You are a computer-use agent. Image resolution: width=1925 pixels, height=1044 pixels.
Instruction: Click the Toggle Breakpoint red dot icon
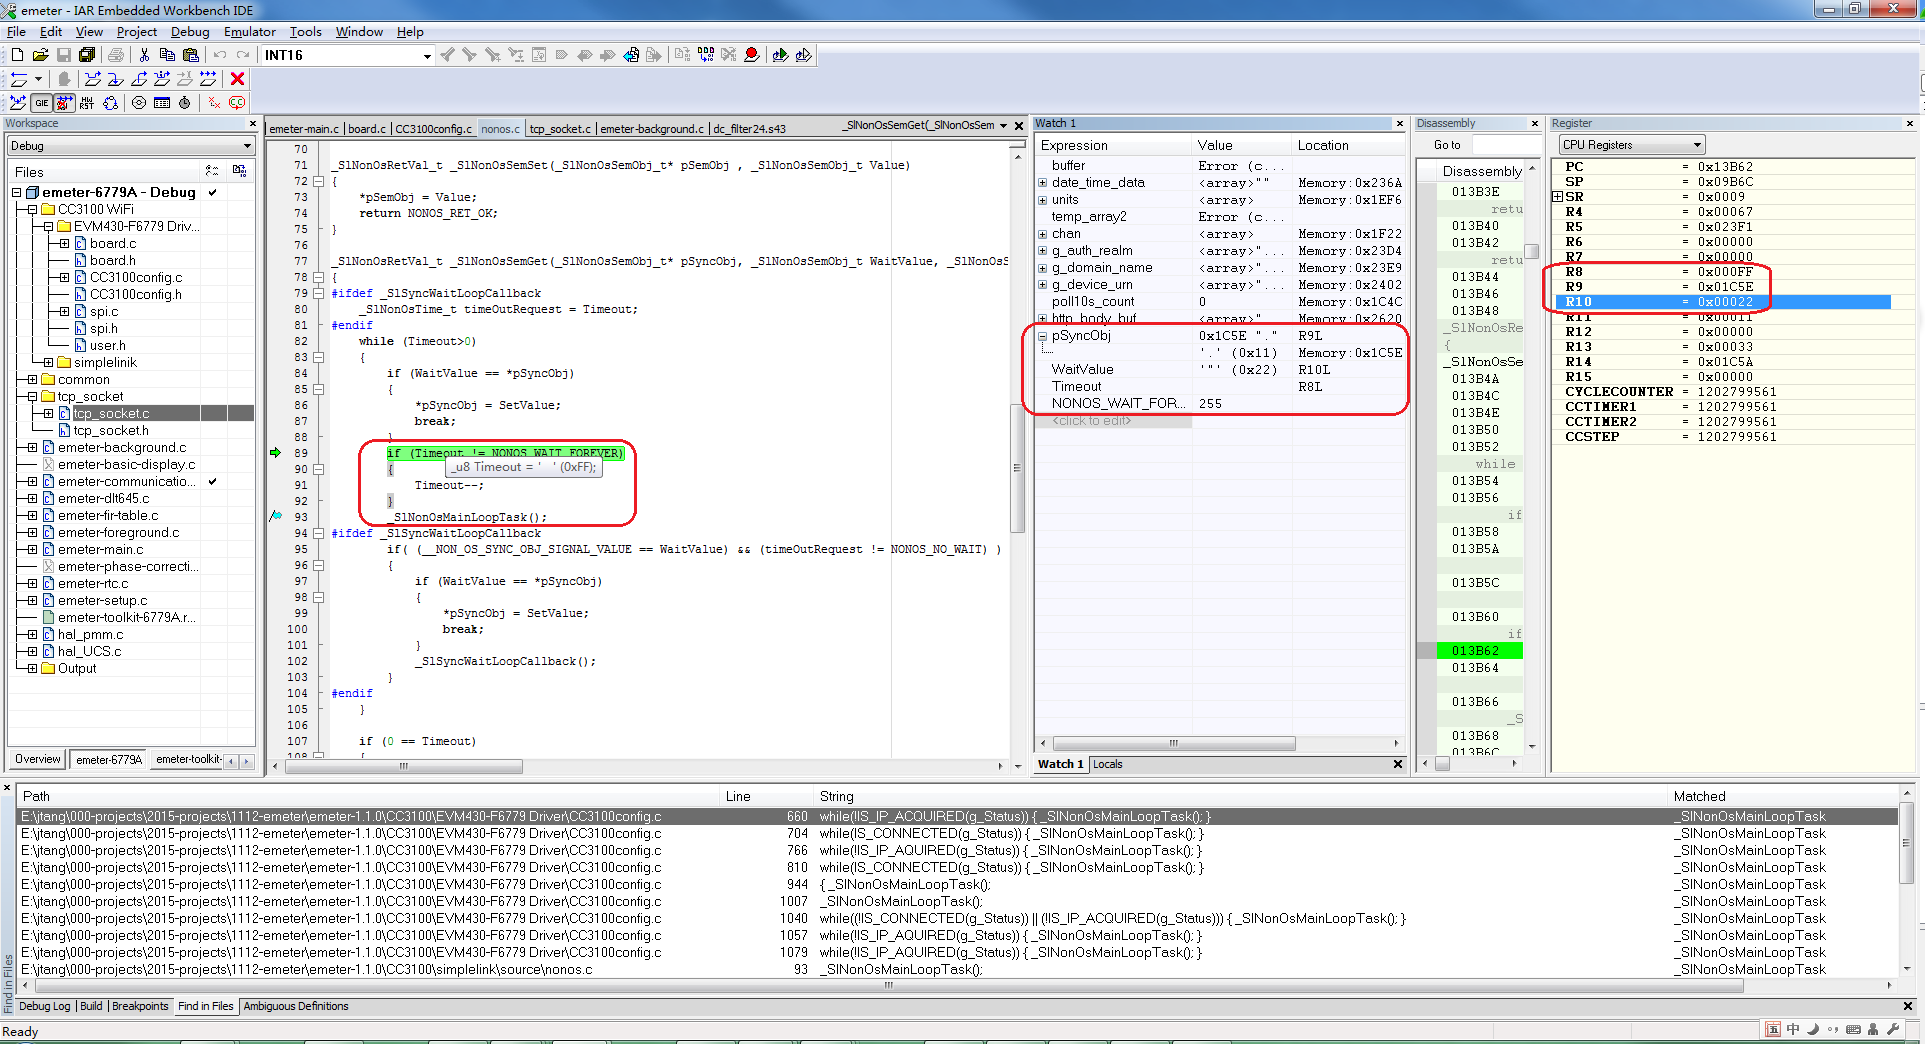pyautogui.click(x=752, y=55)
